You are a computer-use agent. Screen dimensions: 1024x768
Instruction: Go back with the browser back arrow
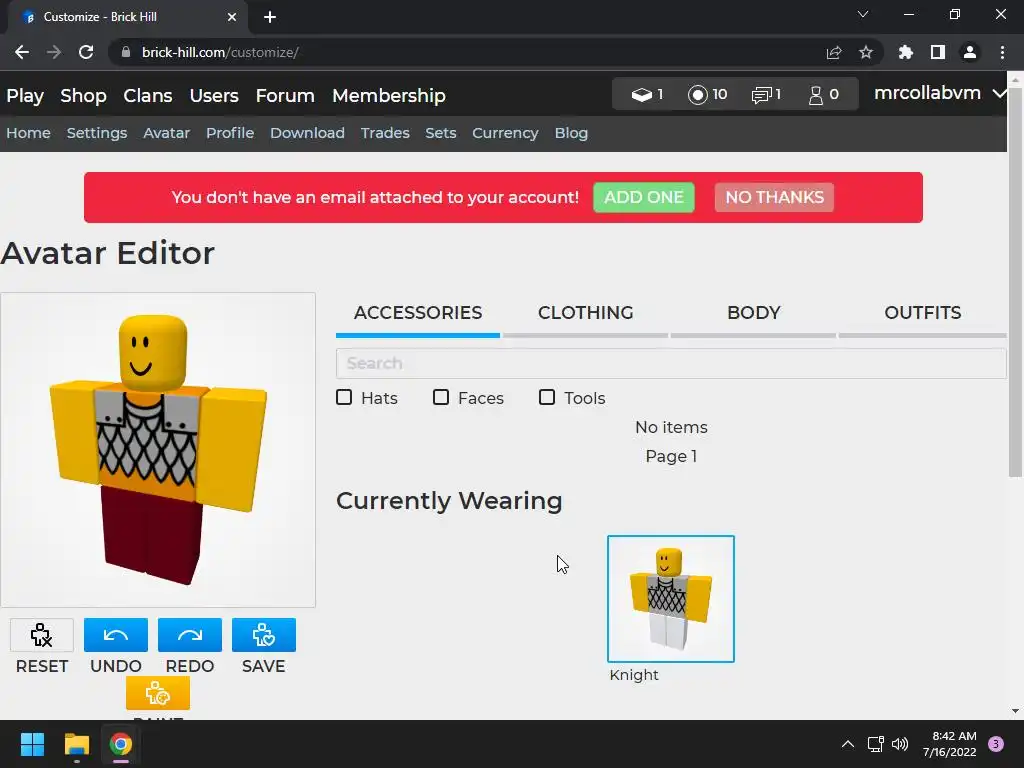tap(22, 52)
